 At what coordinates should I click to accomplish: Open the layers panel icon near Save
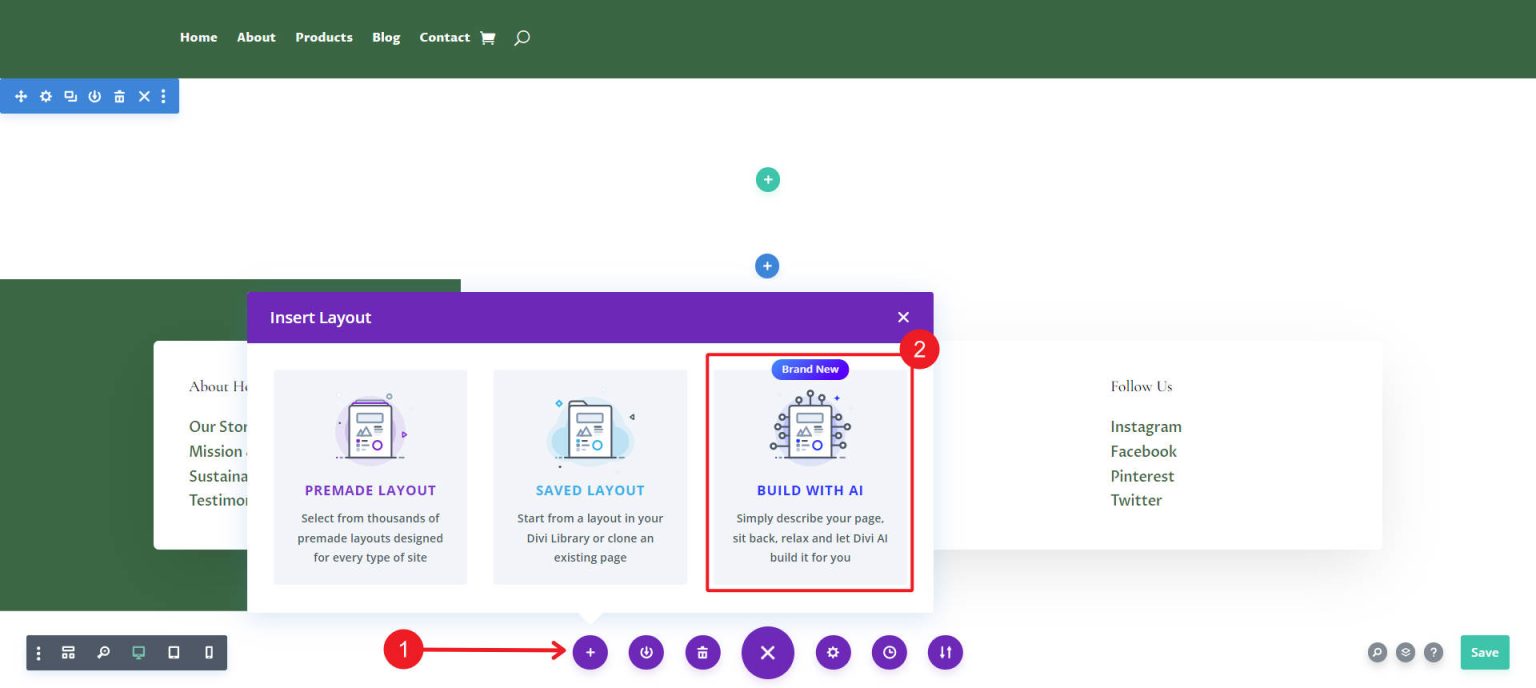1405,652
